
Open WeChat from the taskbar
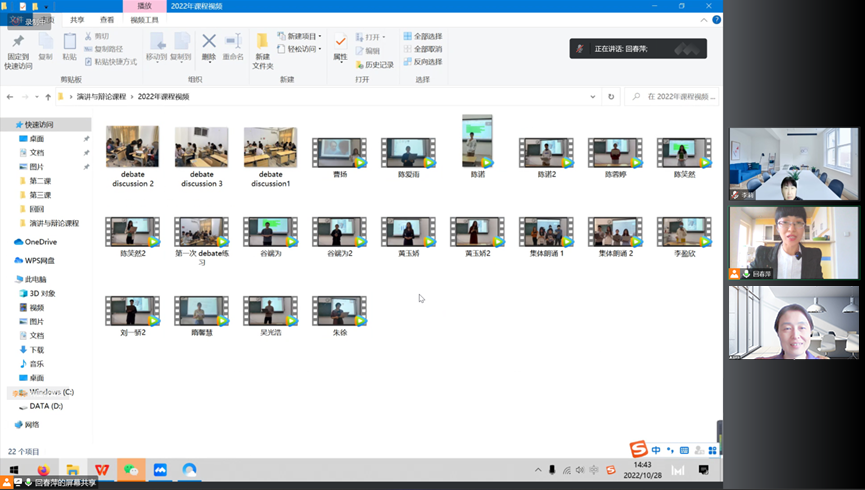click(130, 469)
